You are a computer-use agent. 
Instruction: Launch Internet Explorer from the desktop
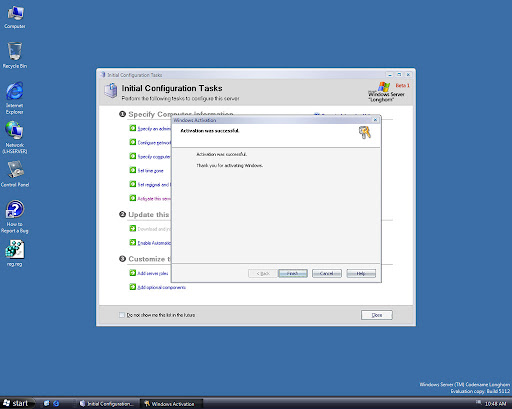(x=15, y=98)
